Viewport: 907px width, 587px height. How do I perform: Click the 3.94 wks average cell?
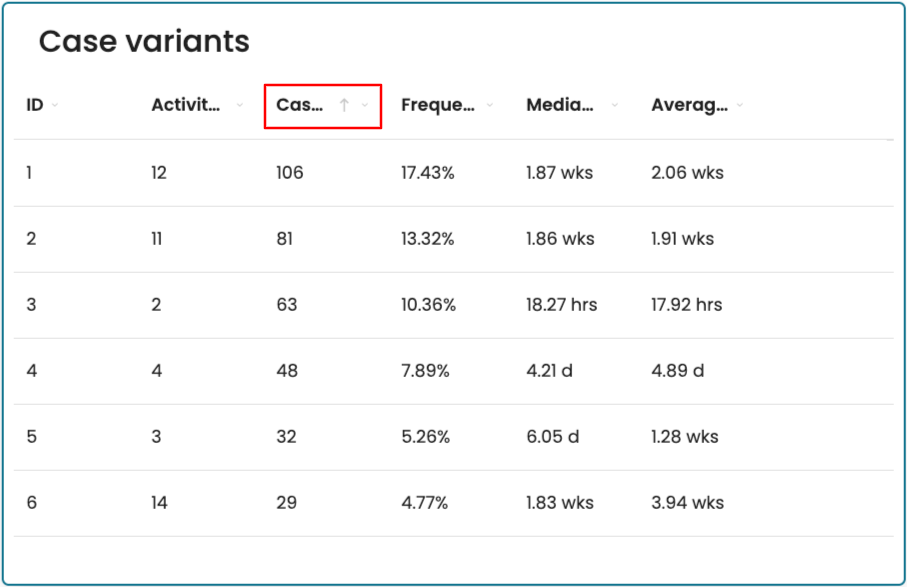(687, 503)
